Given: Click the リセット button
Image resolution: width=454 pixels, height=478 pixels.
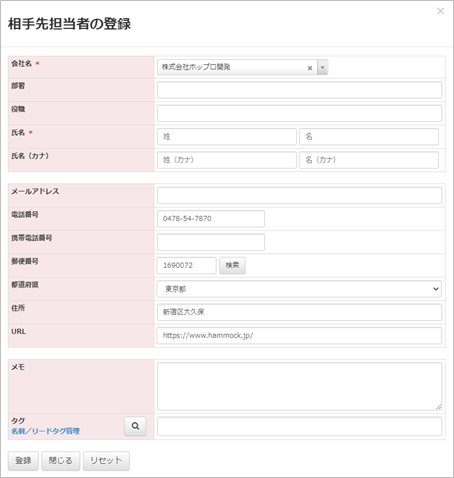Looking at the screenshot, I should [106, 461].
